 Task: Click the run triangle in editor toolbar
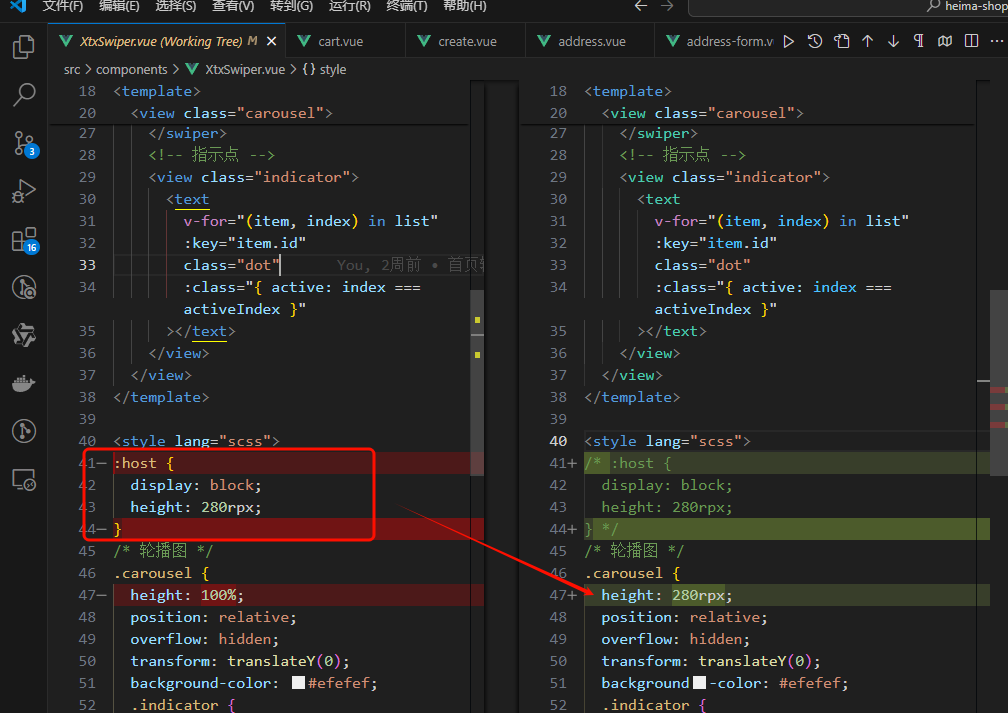789,41
